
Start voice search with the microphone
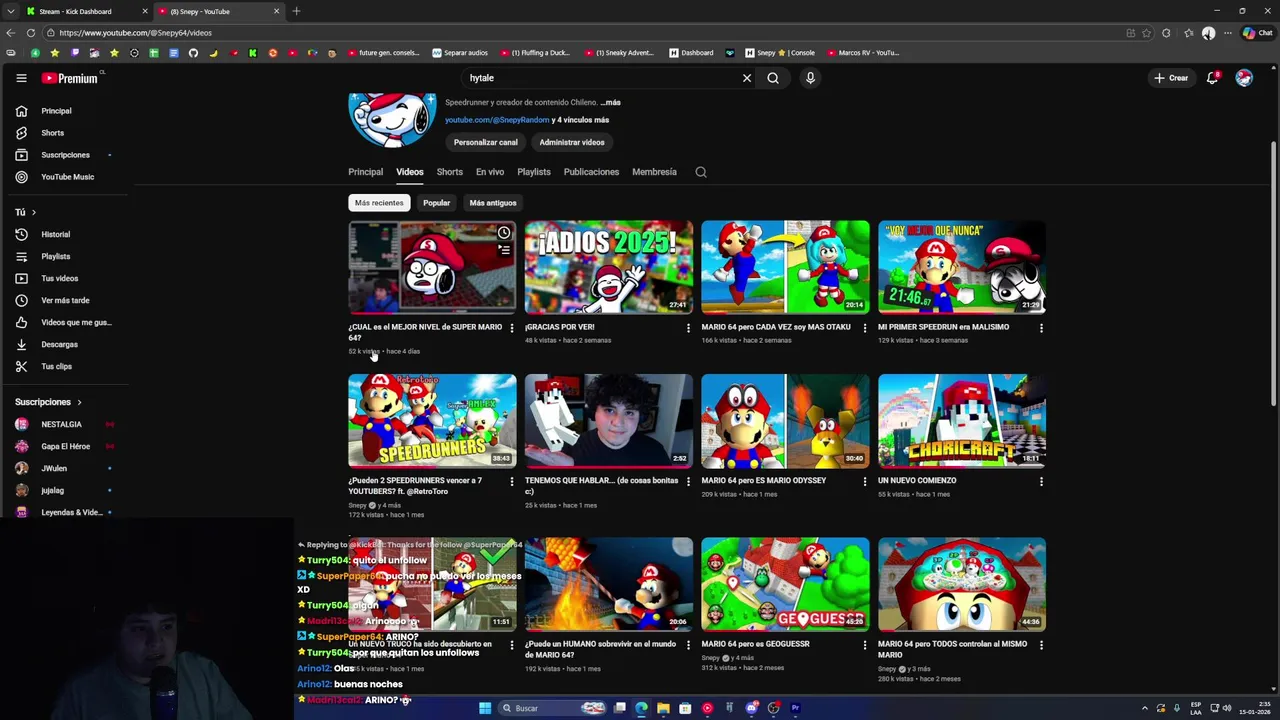pyautogui.click(x=810, y=78)
